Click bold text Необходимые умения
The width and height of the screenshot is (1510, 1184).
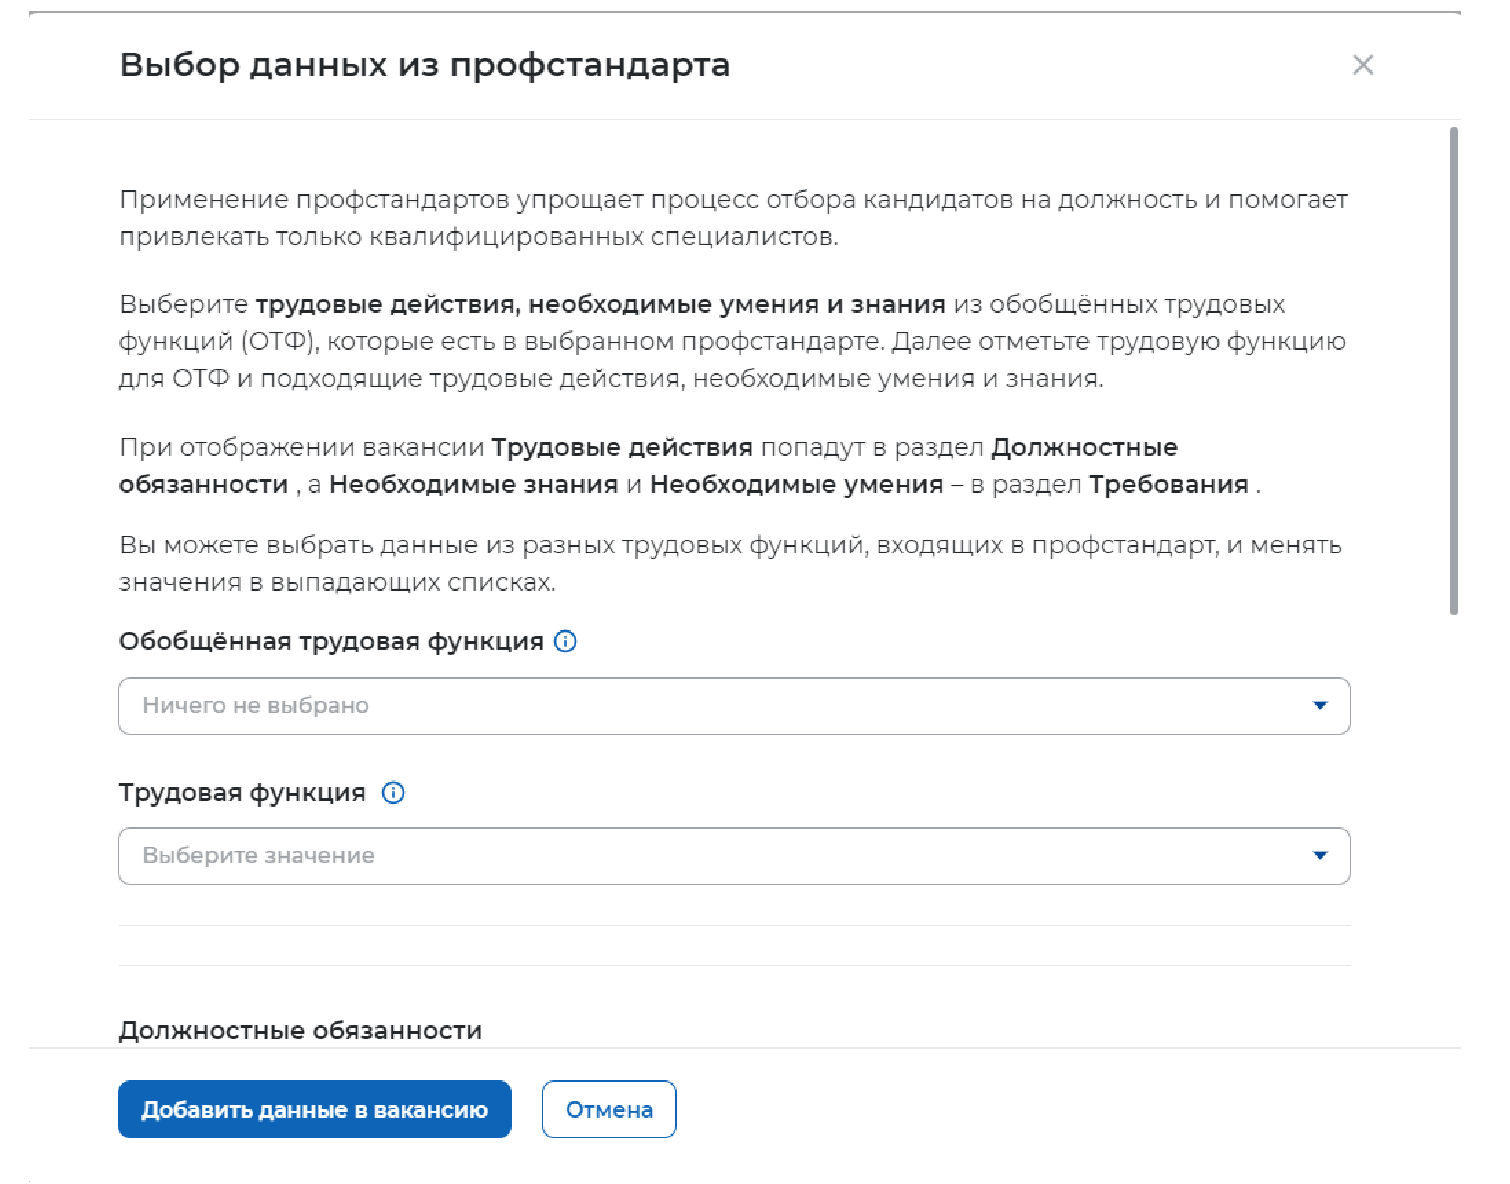(796, 485)
